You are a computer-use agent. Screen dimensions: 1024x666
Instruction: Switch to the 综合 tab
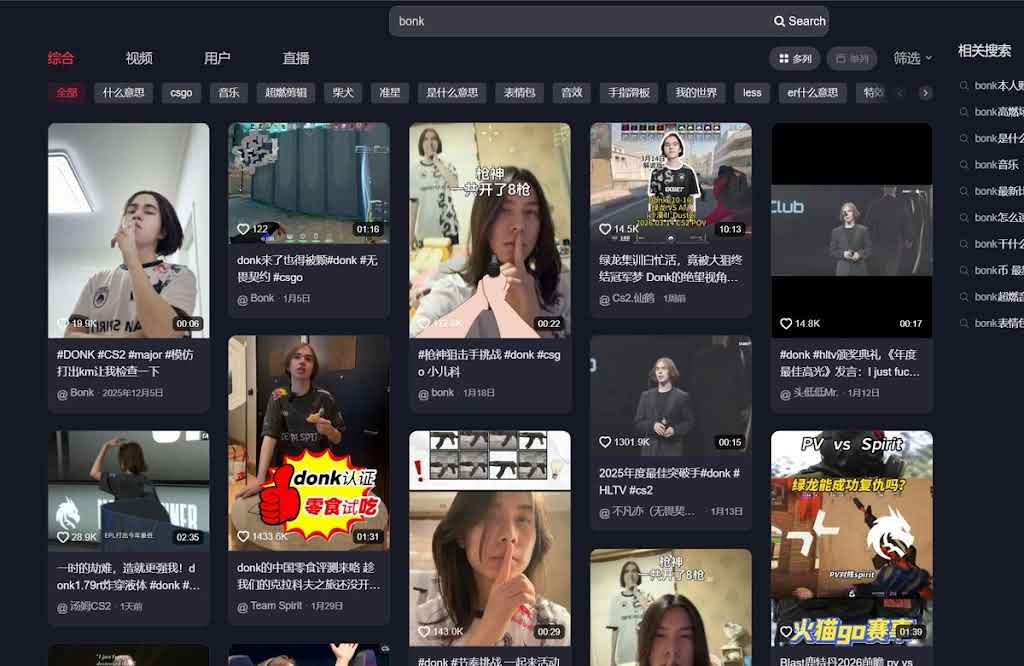pos(61,58)
